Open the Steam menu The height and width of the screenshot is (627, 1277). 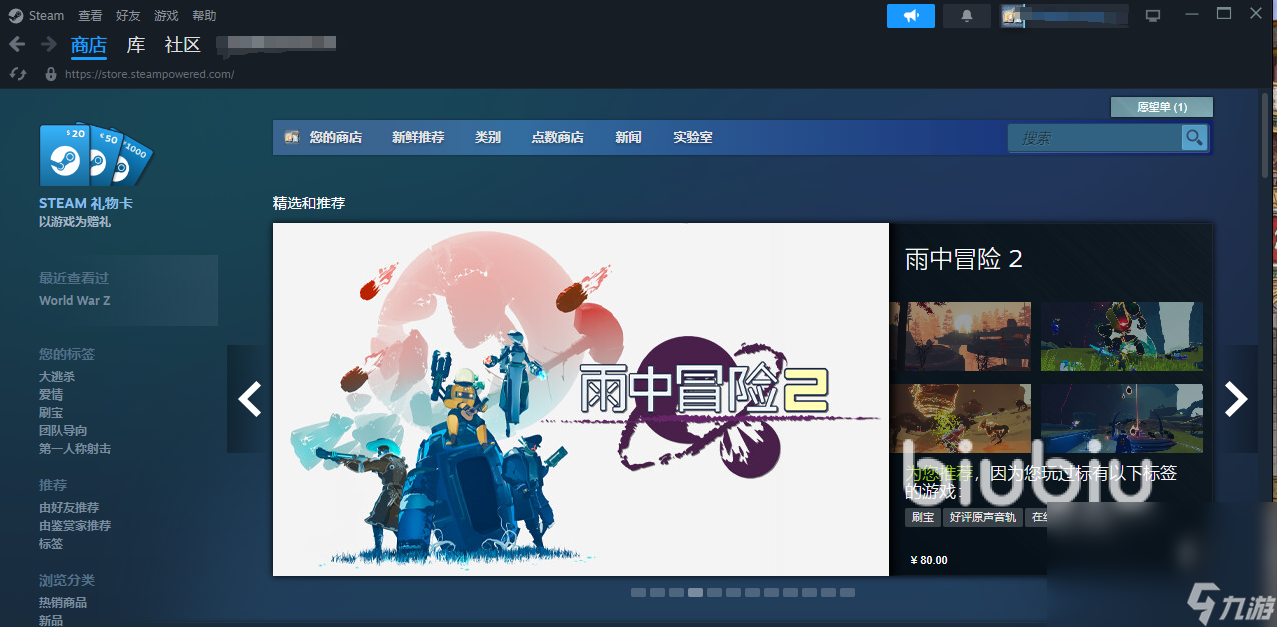[x=46, y=16]
